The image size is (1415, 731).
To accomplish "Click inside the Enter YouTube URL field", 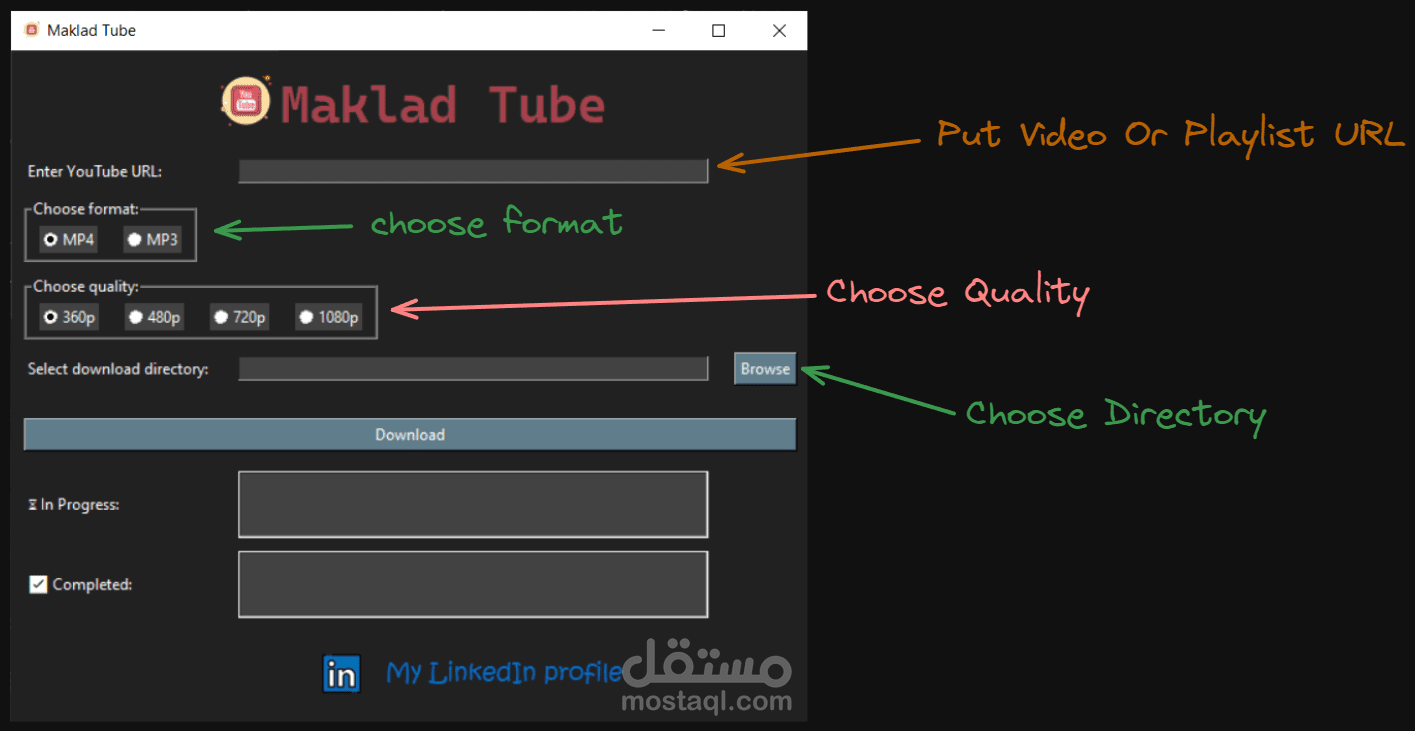I will pos(472,170).
